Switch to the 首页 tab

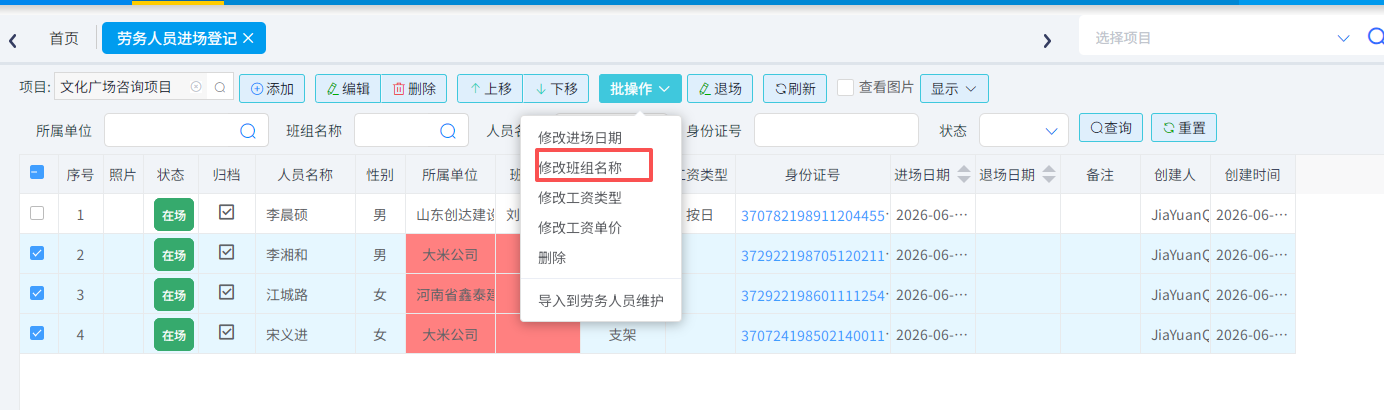click(x=64, y=38)
